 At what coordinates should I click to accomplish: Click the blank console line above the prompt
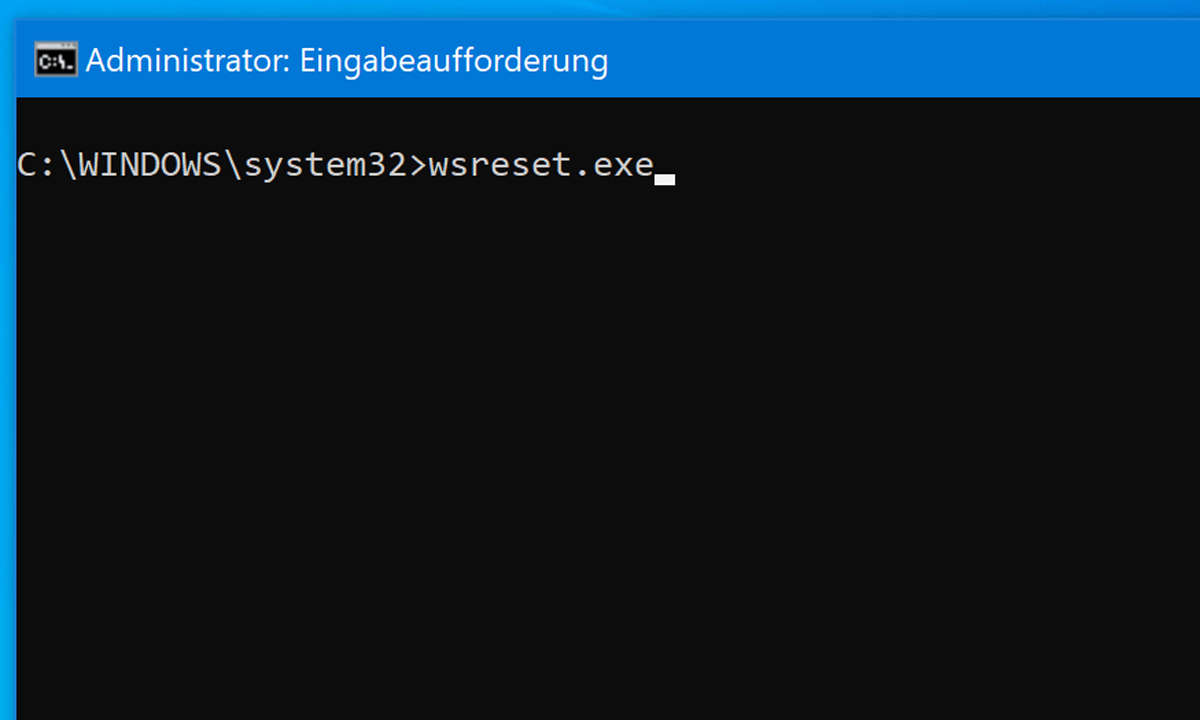[x=608, y=122]
